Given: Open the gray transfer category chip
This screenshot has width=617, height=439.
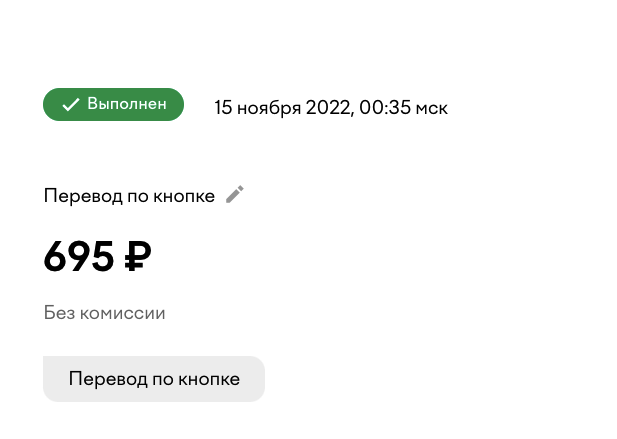Looking at the screenshot, I should (x=154, y=379).
